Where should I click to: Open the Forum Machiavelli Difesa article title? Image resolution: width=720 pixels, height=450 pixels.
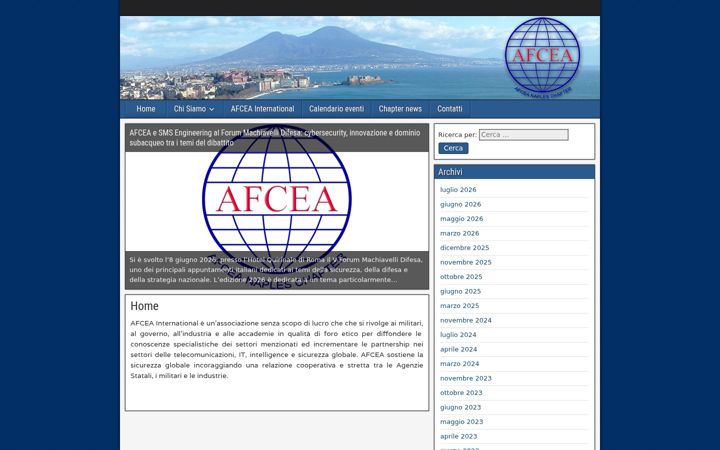click(x=275, y=138)
